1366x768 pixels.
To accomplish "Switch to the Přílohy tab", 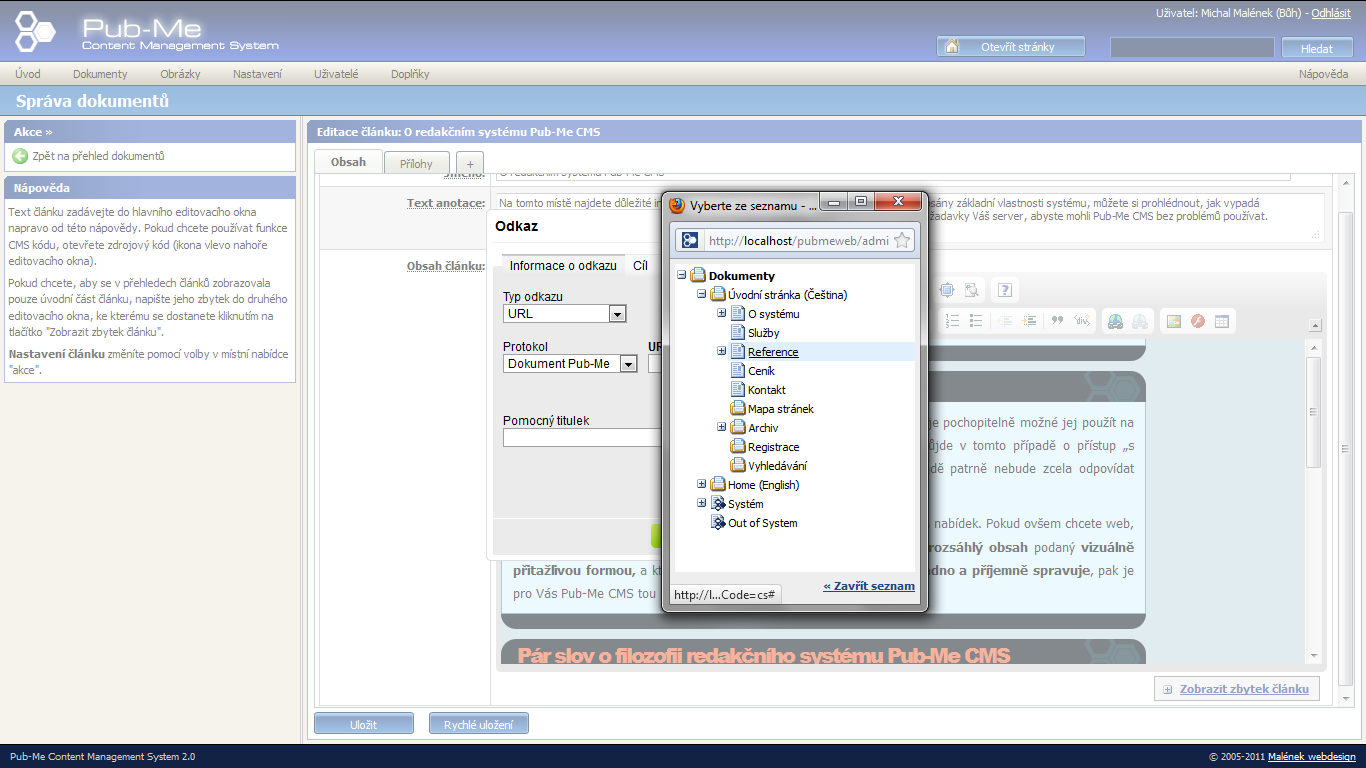I will pos(416,163).
